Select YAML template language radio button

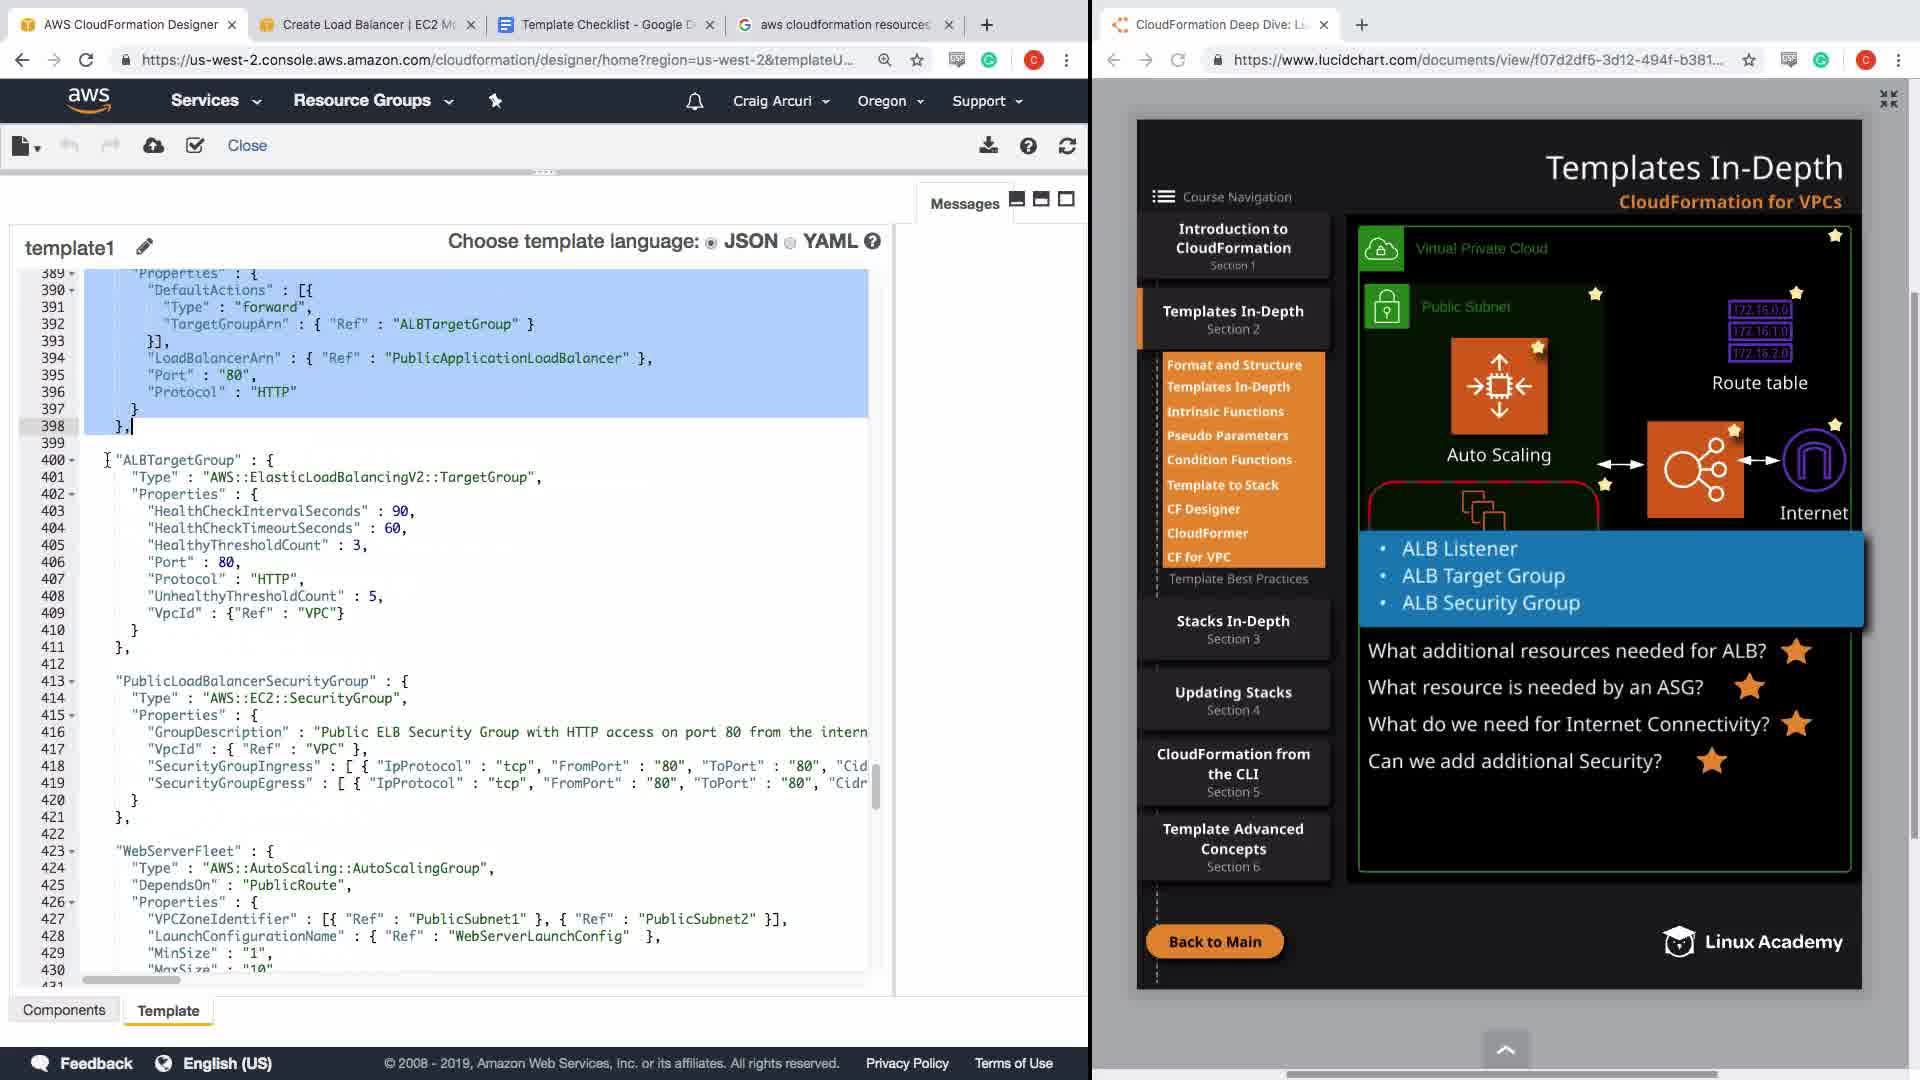(x=790, y=243)
